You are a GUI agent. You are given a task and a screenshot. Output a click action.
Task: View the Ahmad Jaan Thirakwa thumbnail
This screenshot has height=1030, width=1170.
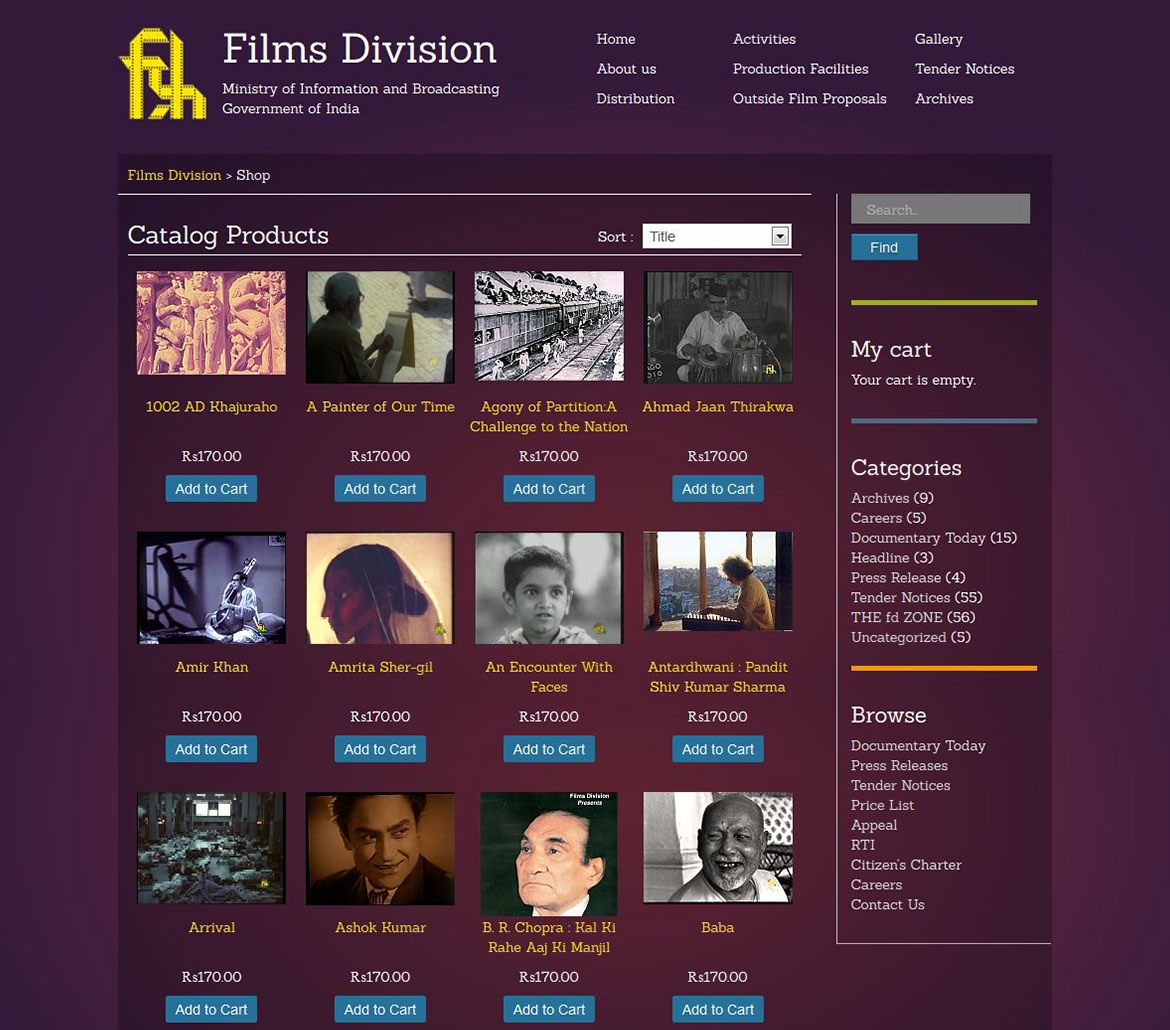point(717,327)
